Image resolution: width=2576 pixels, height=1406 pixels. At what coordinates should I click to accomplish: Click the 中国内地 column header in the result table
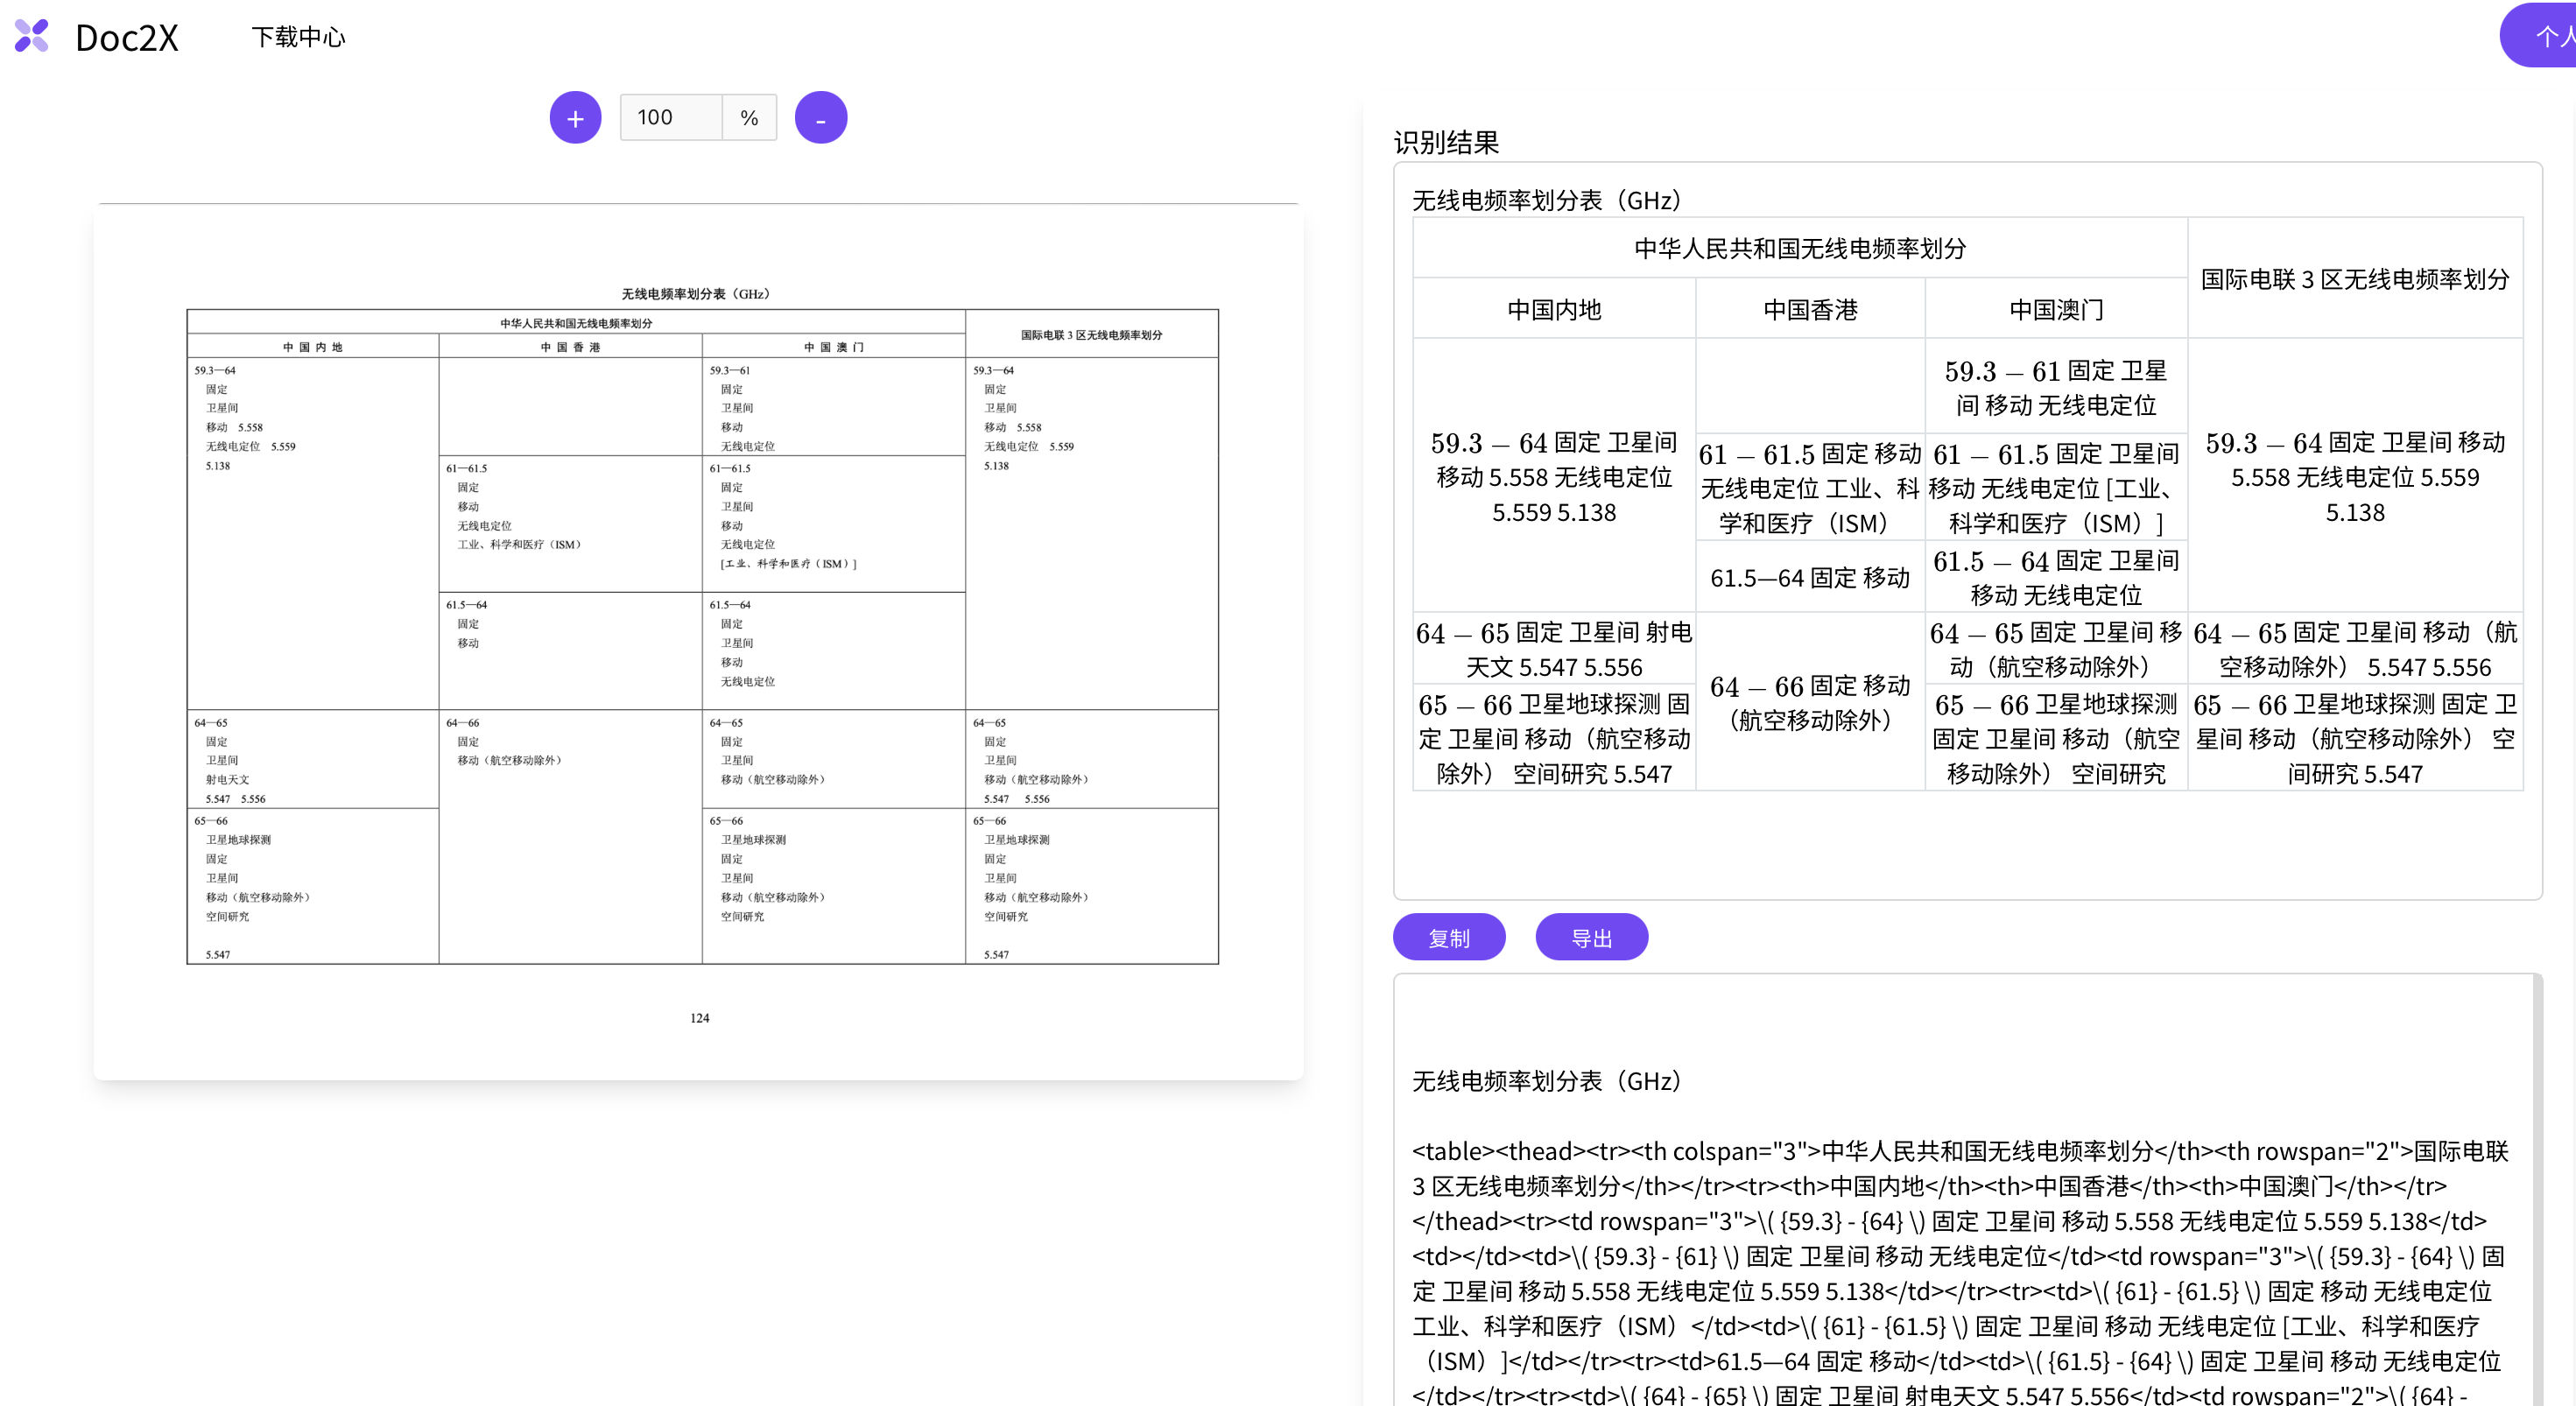[1554, 309]
